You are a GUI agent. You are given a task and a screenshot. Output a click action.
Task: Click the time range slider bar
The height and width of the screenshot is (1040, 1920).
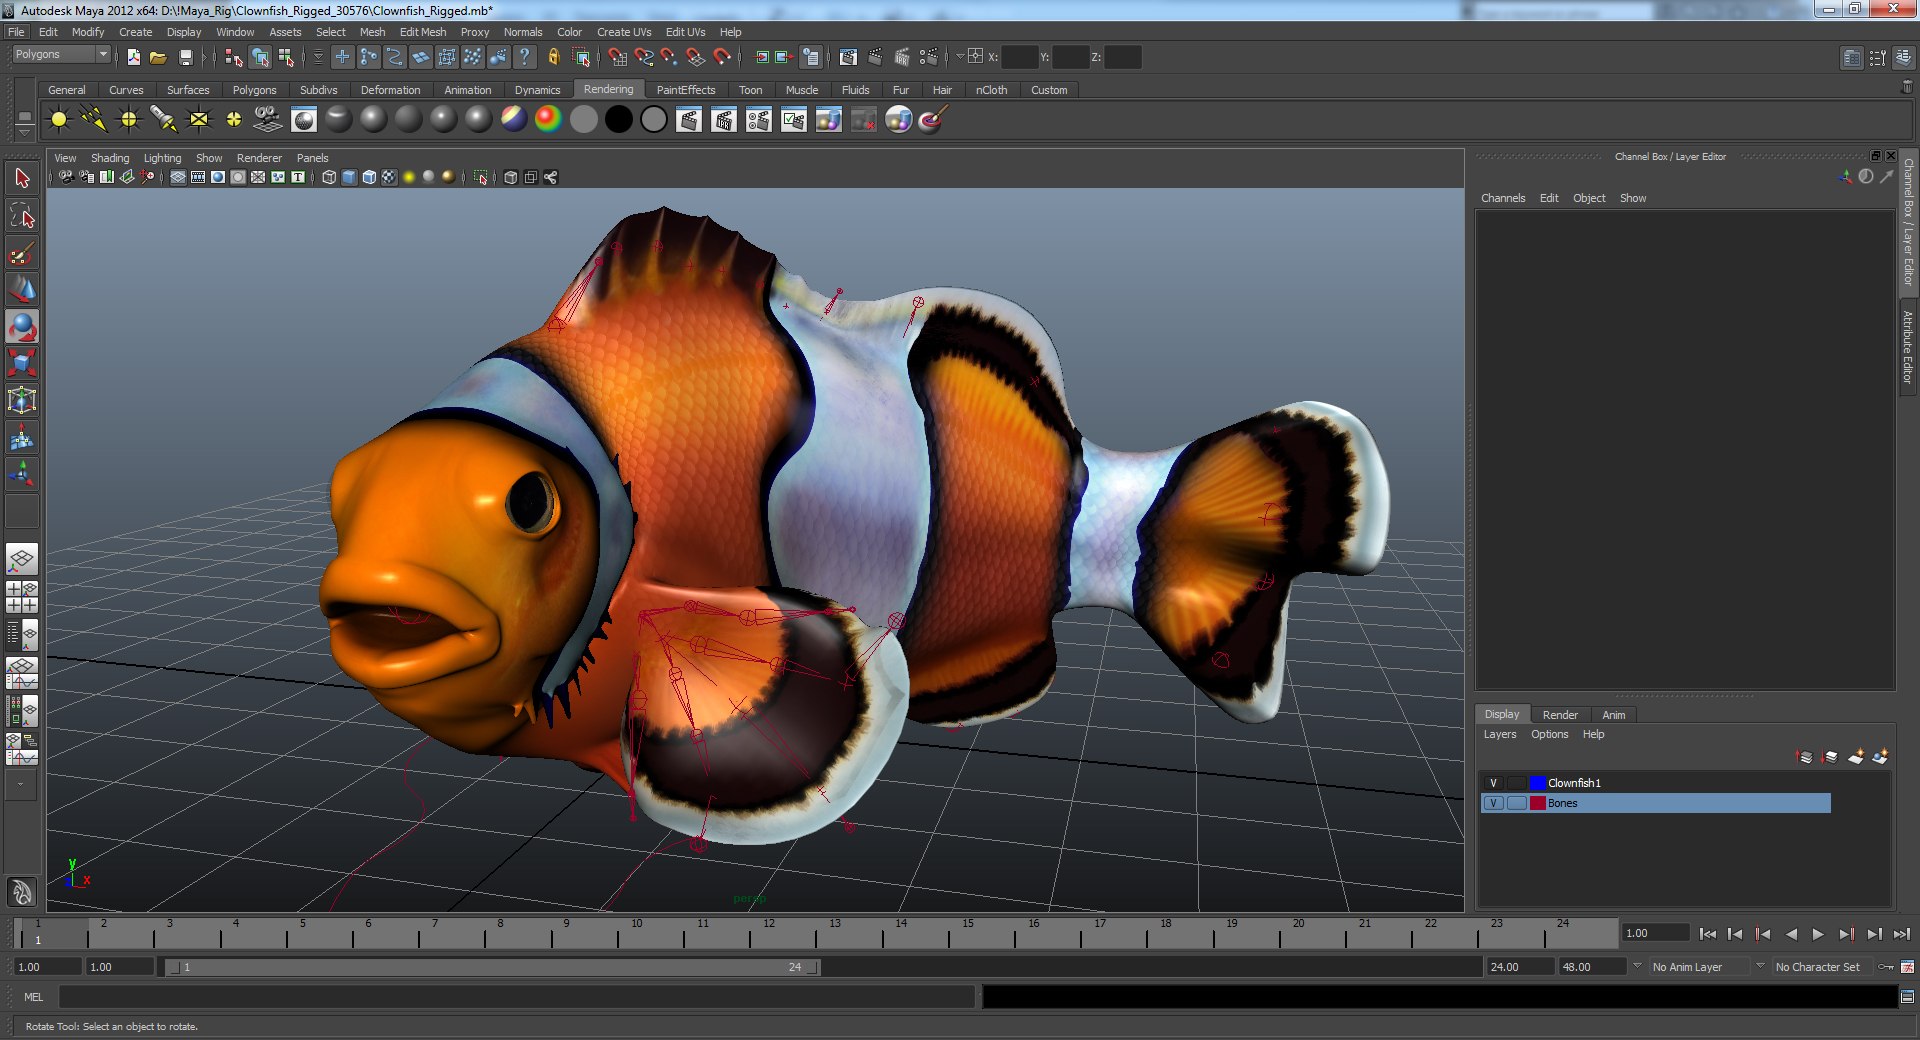(493, 967)
